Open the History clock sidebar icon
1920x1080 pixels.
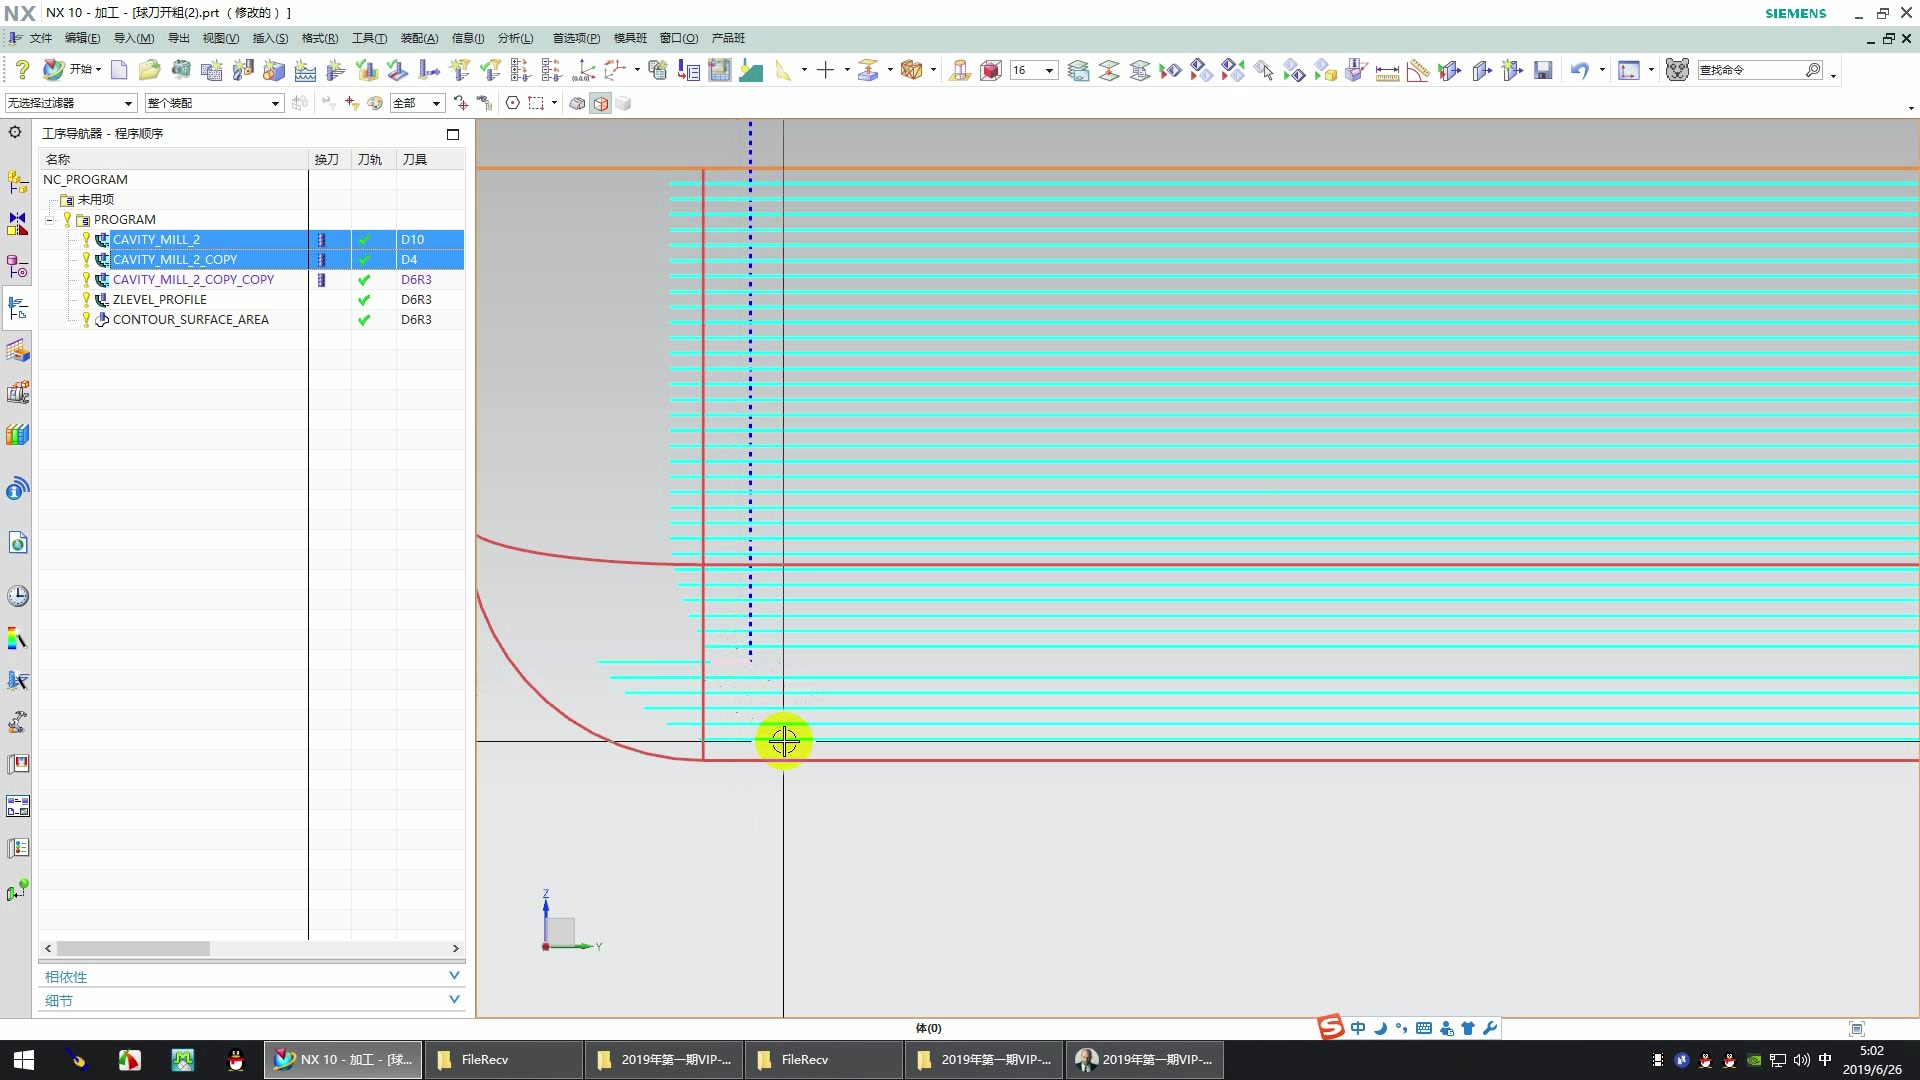(x=17, y=597)
